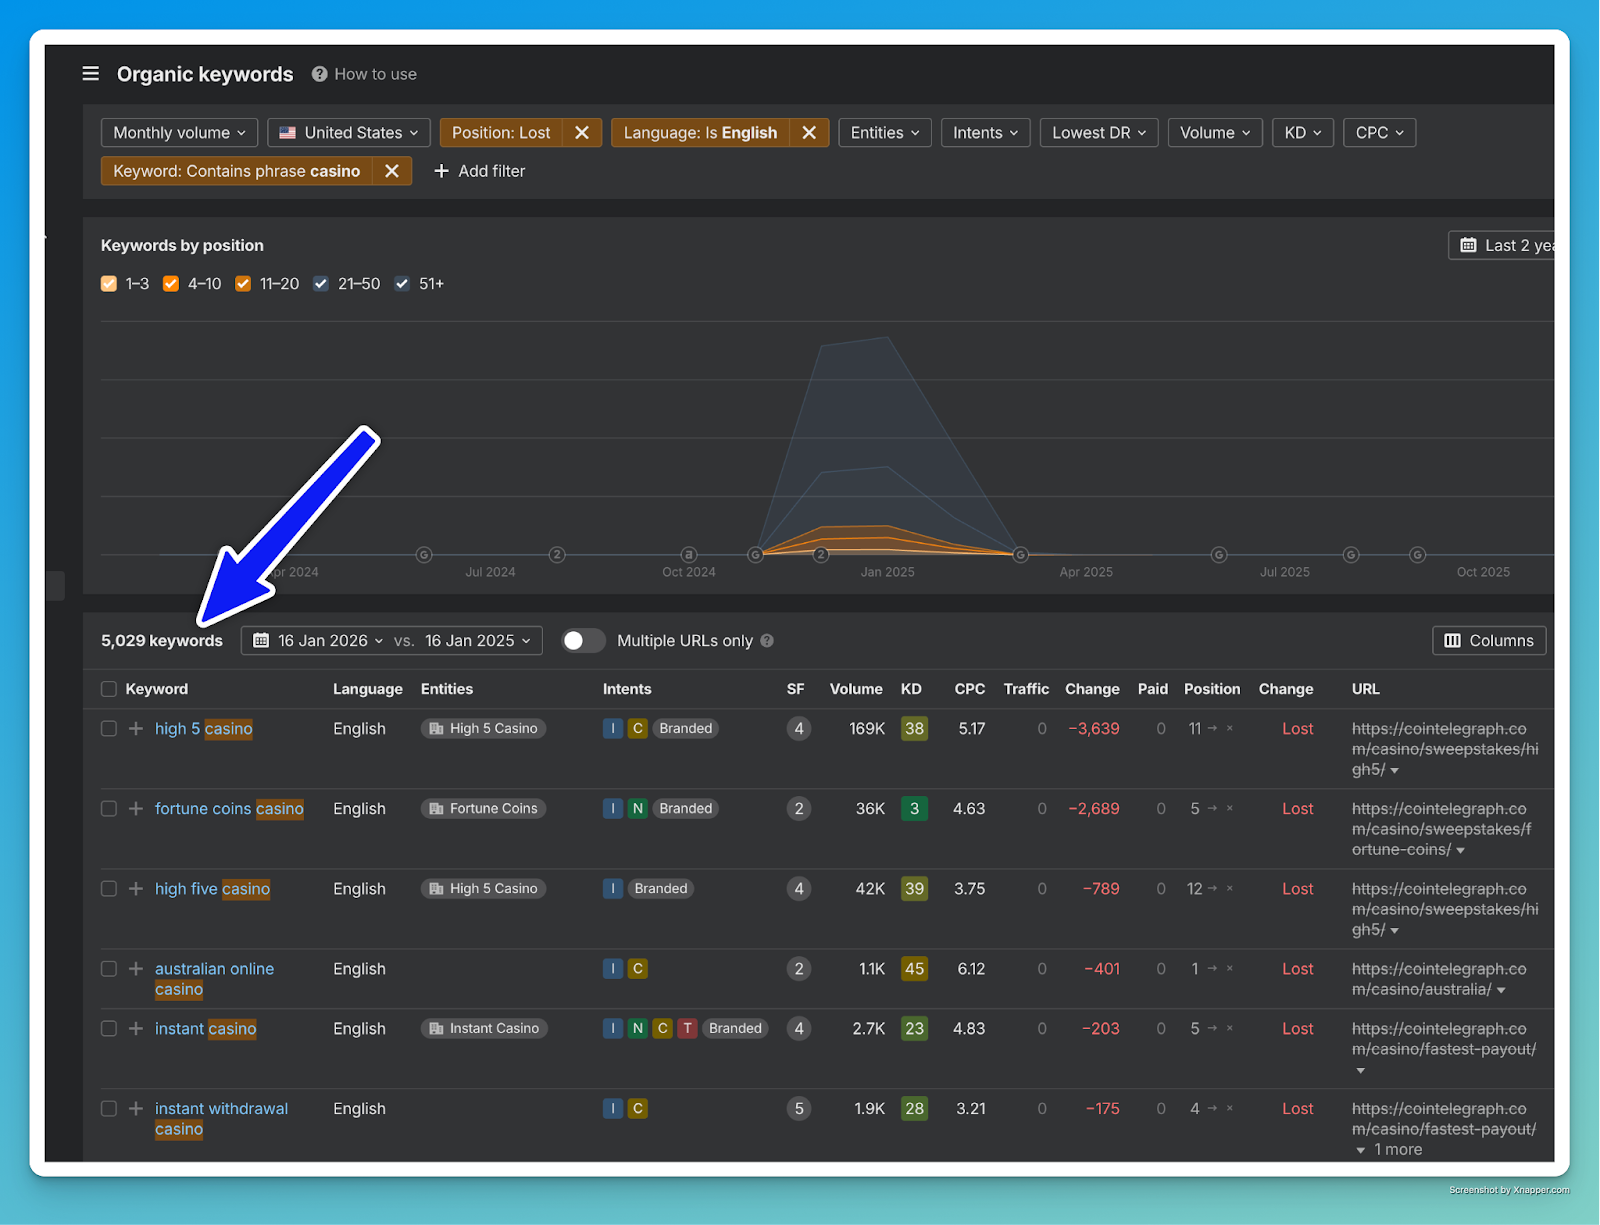Open the instant casino keyword link
The image size is (1600, 1225).
pos(205,1029)
